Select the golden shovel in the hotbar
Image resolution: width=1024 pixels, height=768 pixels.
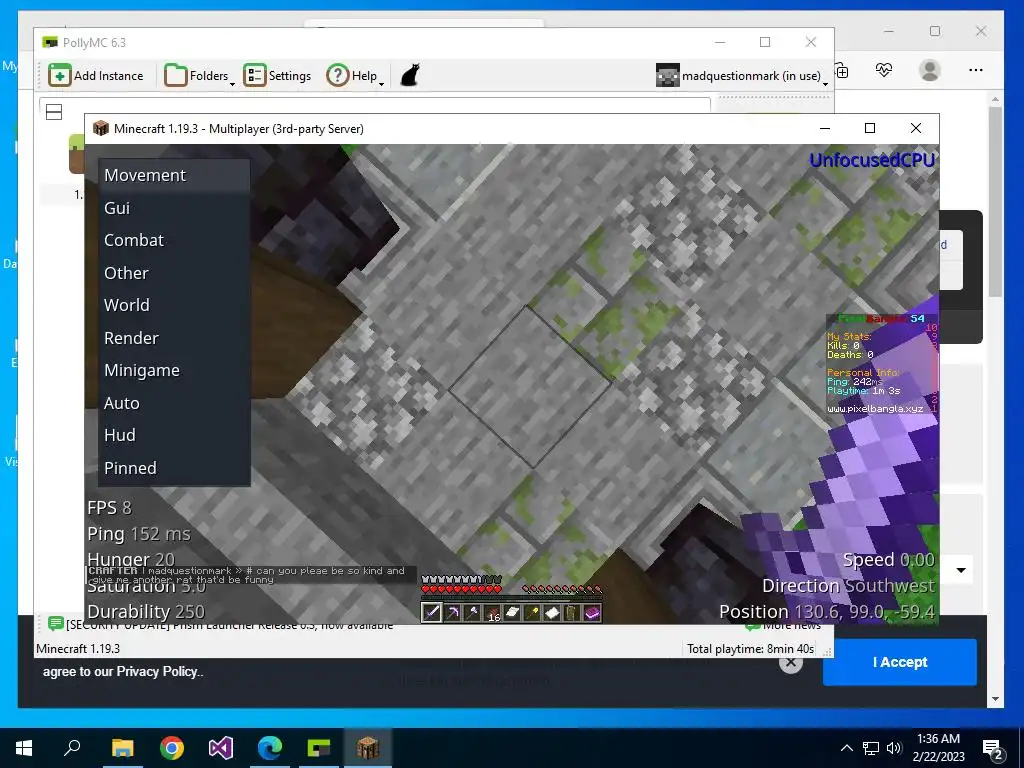[532, 613]
